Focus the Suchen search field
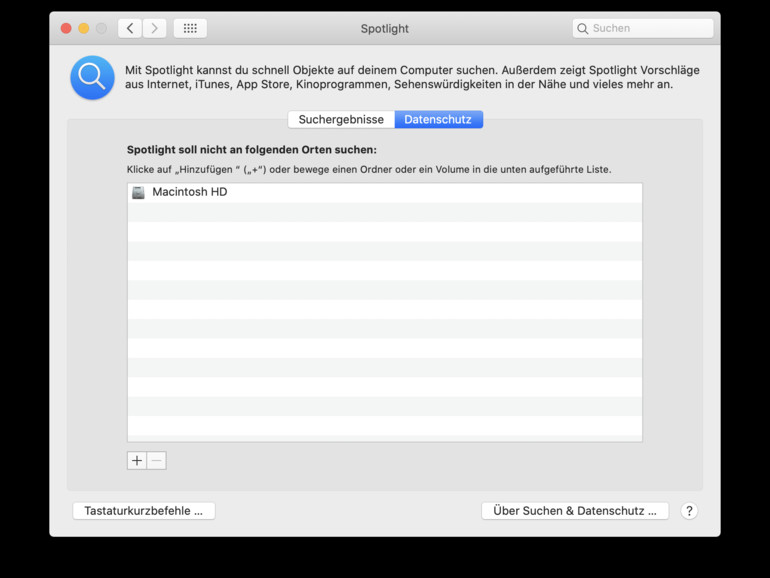This screenshot has width=770, height=578. pyautogui.click(x=643, y=28)
